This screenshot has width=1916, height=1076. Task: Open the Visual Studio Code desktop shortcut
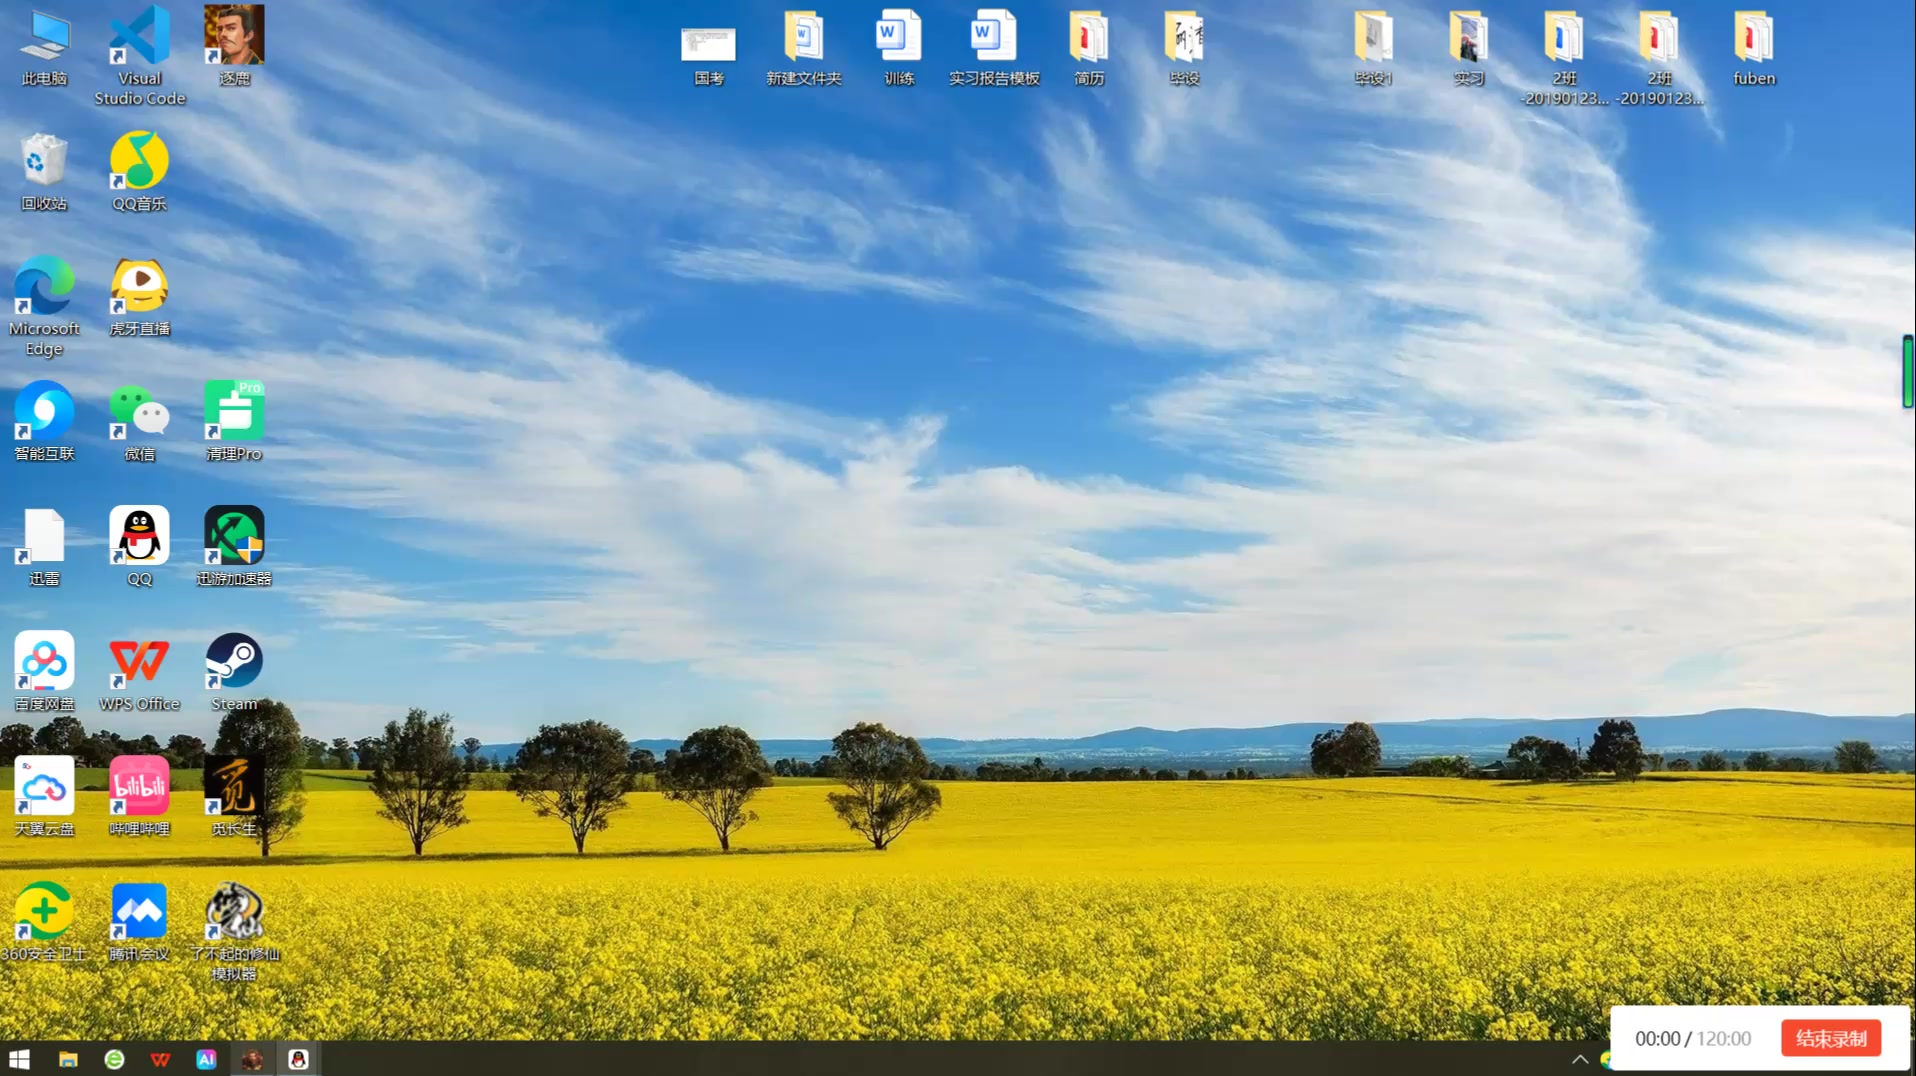point(139,38)
